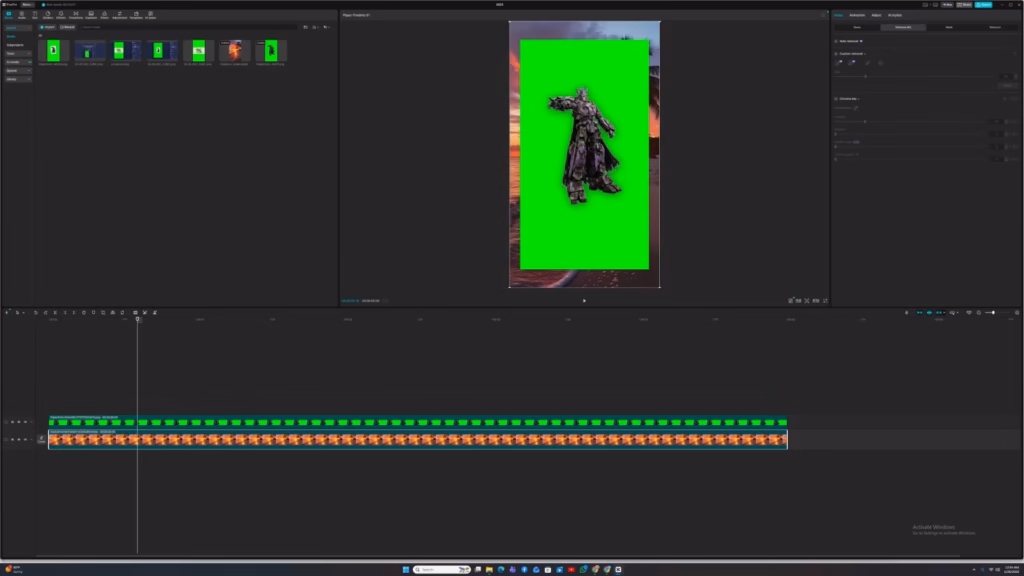Open the Filters tab
Viewport: 1024px width, 576px height.
(104, 14)
